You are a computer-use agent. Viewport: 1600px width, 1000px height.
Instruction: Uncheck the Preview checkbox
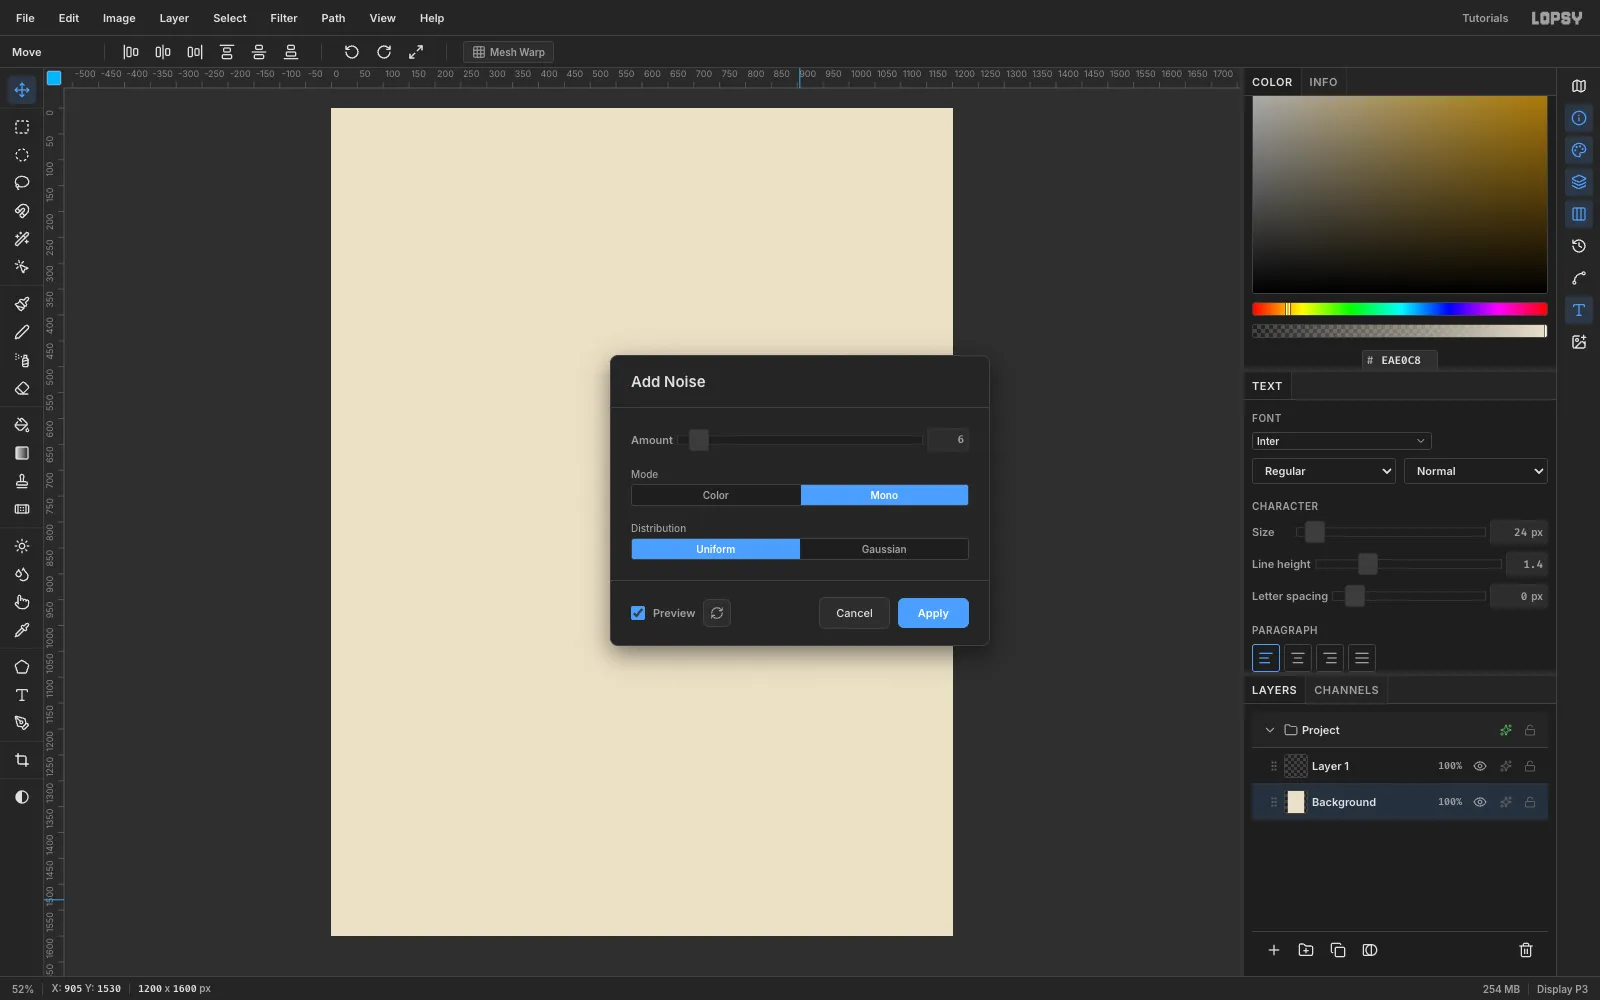[x=638, y=613]
